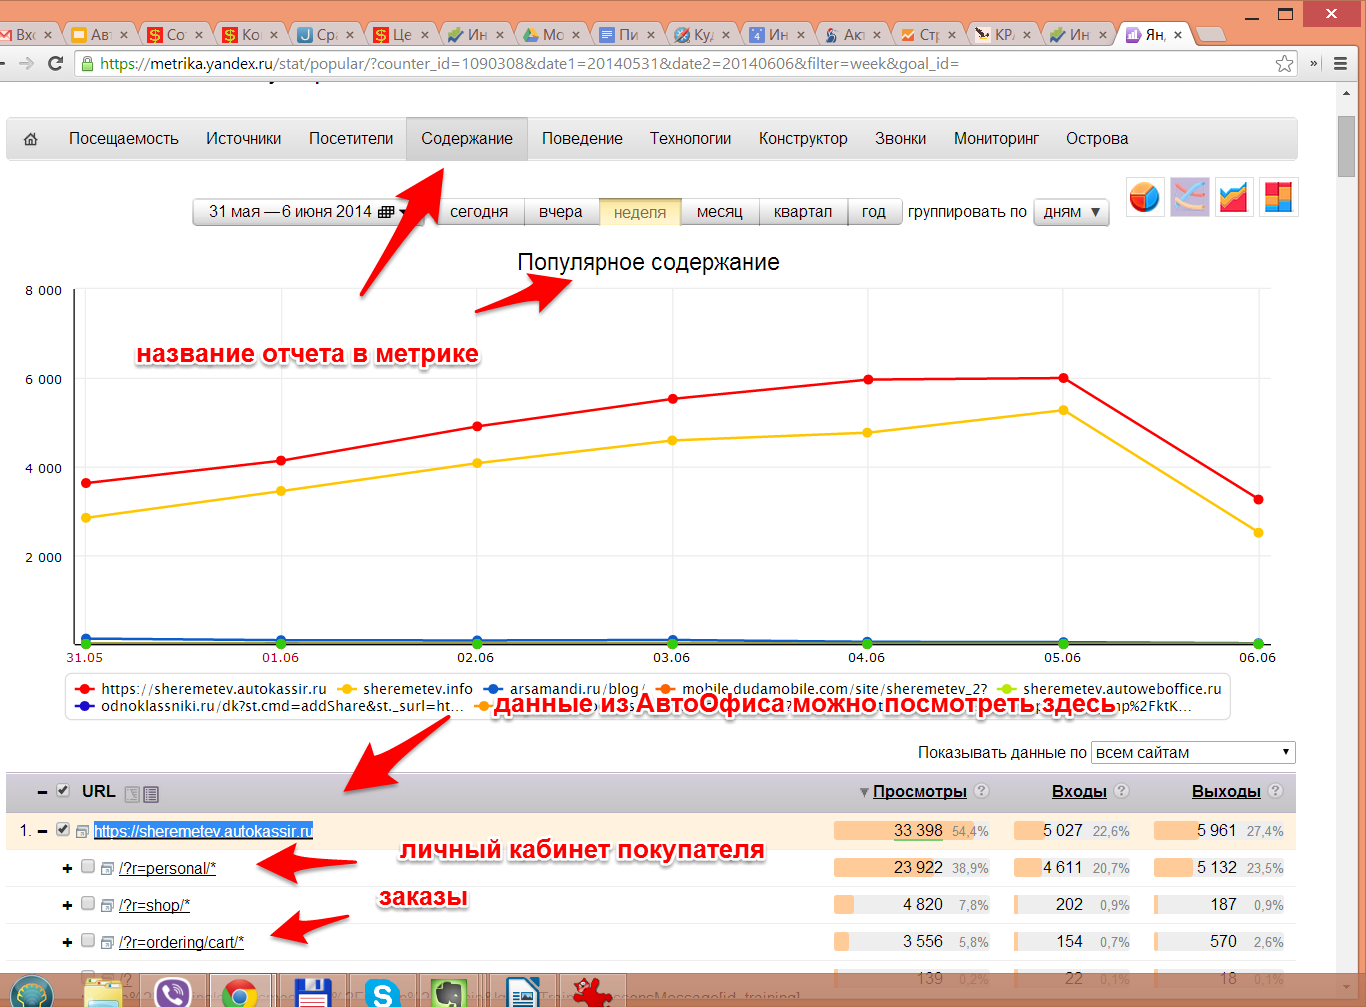Click the home icon in navigation bar
The height and width of the screenshot is (1007, 1366).
coord(31,139)
